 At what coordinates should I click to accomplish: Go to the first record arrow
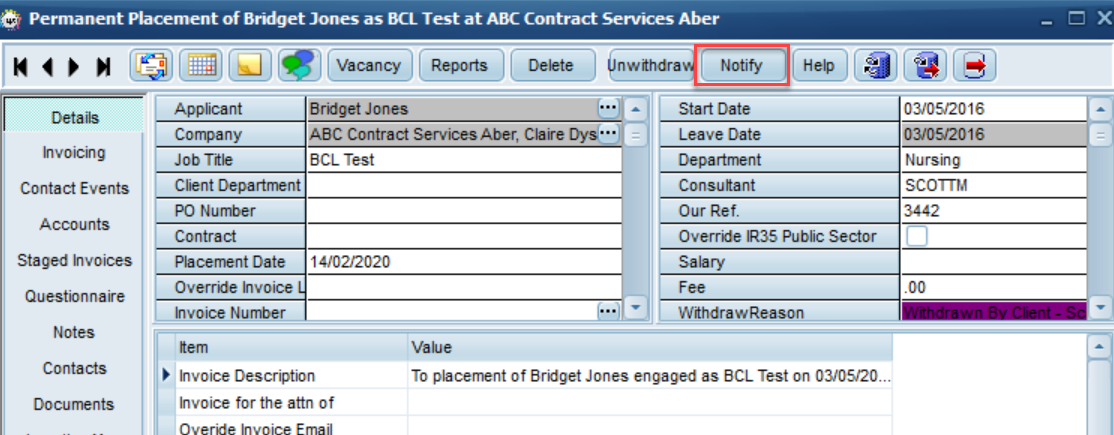coord(21,66)
